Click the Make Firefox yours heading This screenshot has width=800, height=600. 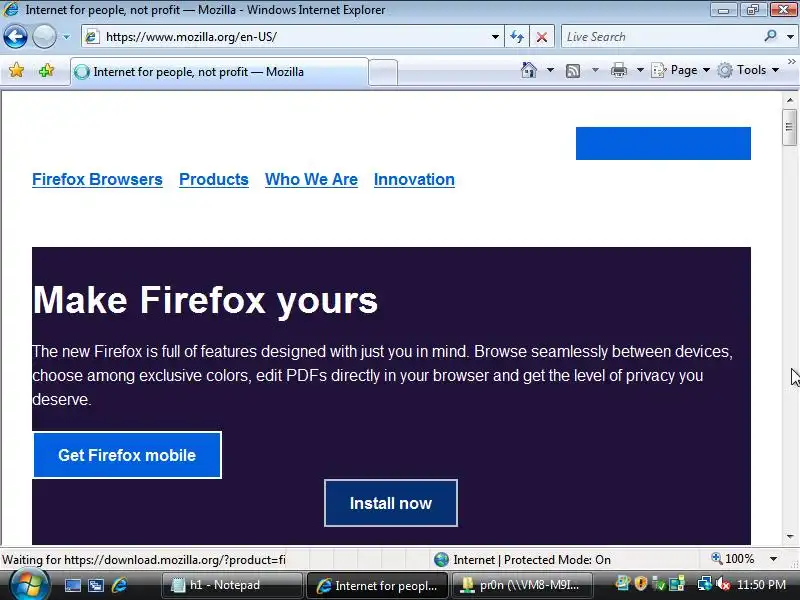point(205,300)
